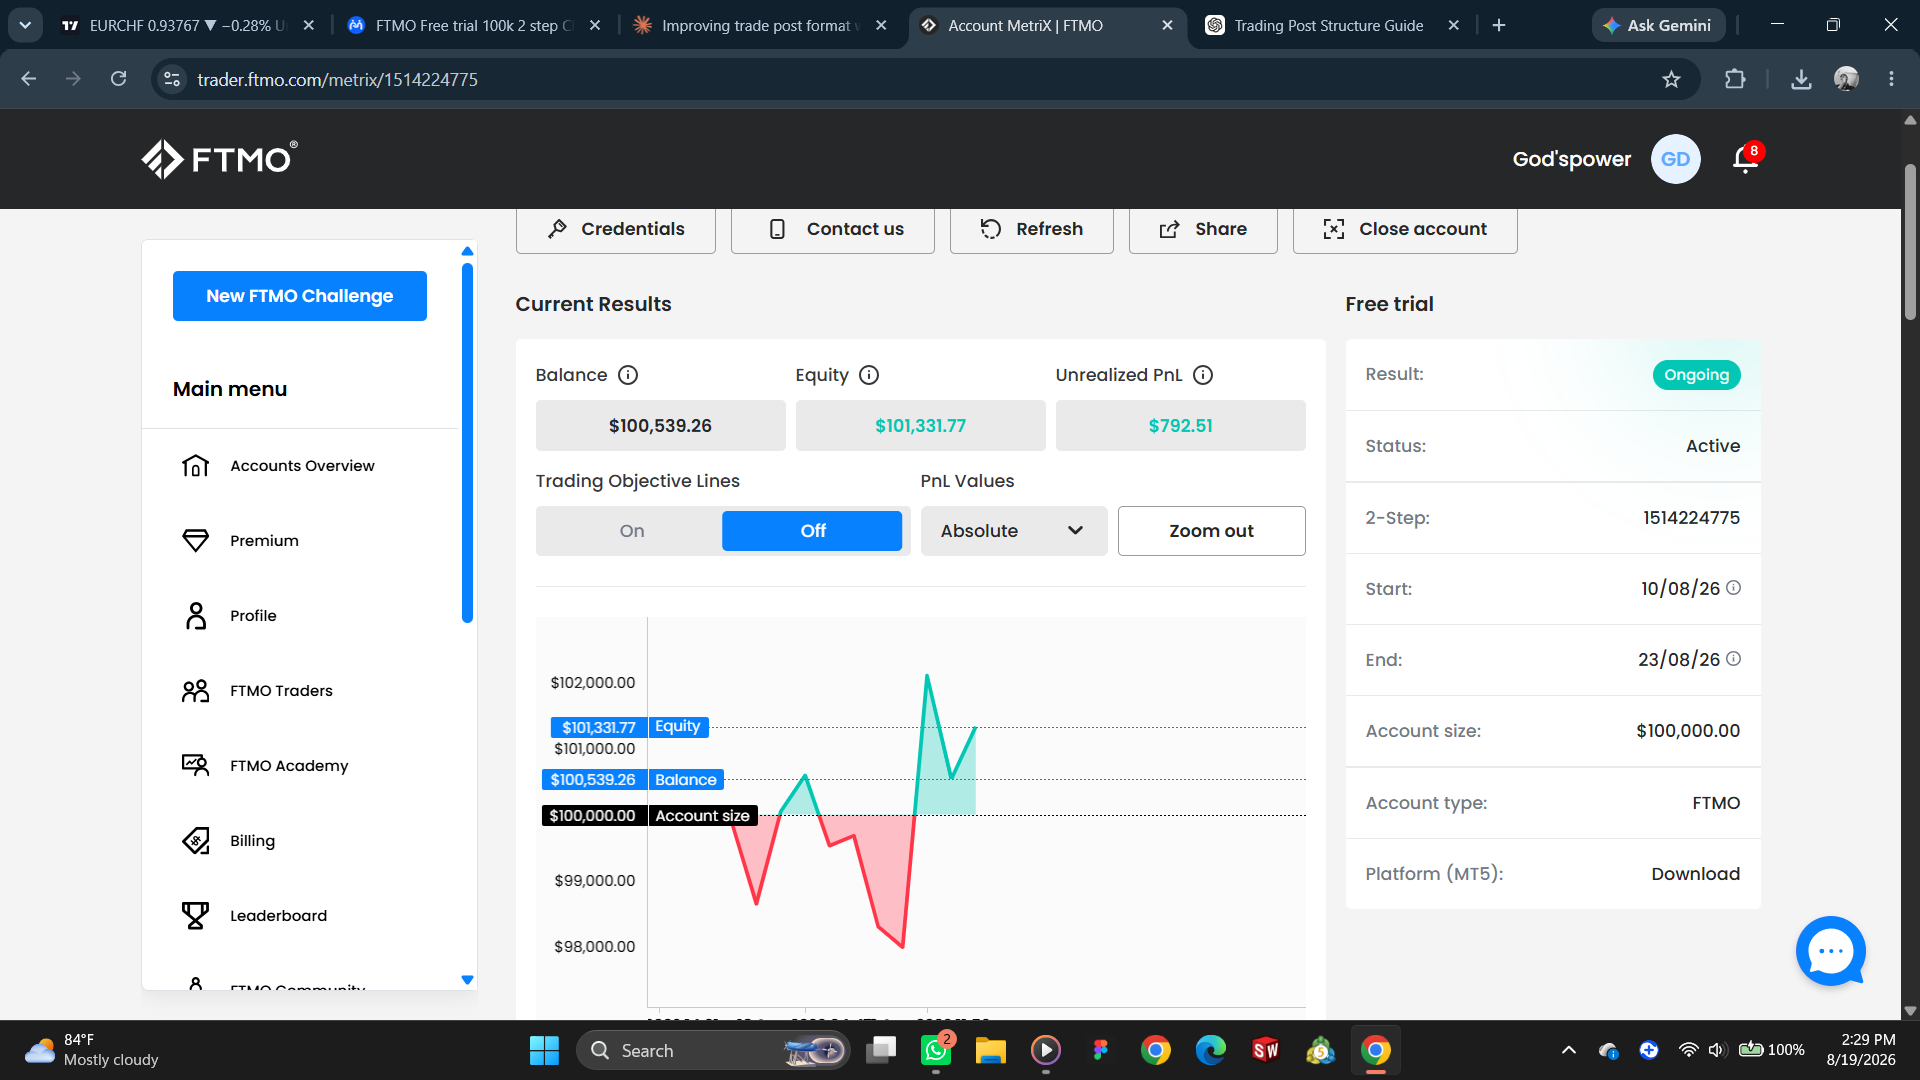Image resolution: width=1920 pixels, height=1080 pixels.
Task: Click the Leaderboard trophy icon
Action: click(x=196, y=916)
